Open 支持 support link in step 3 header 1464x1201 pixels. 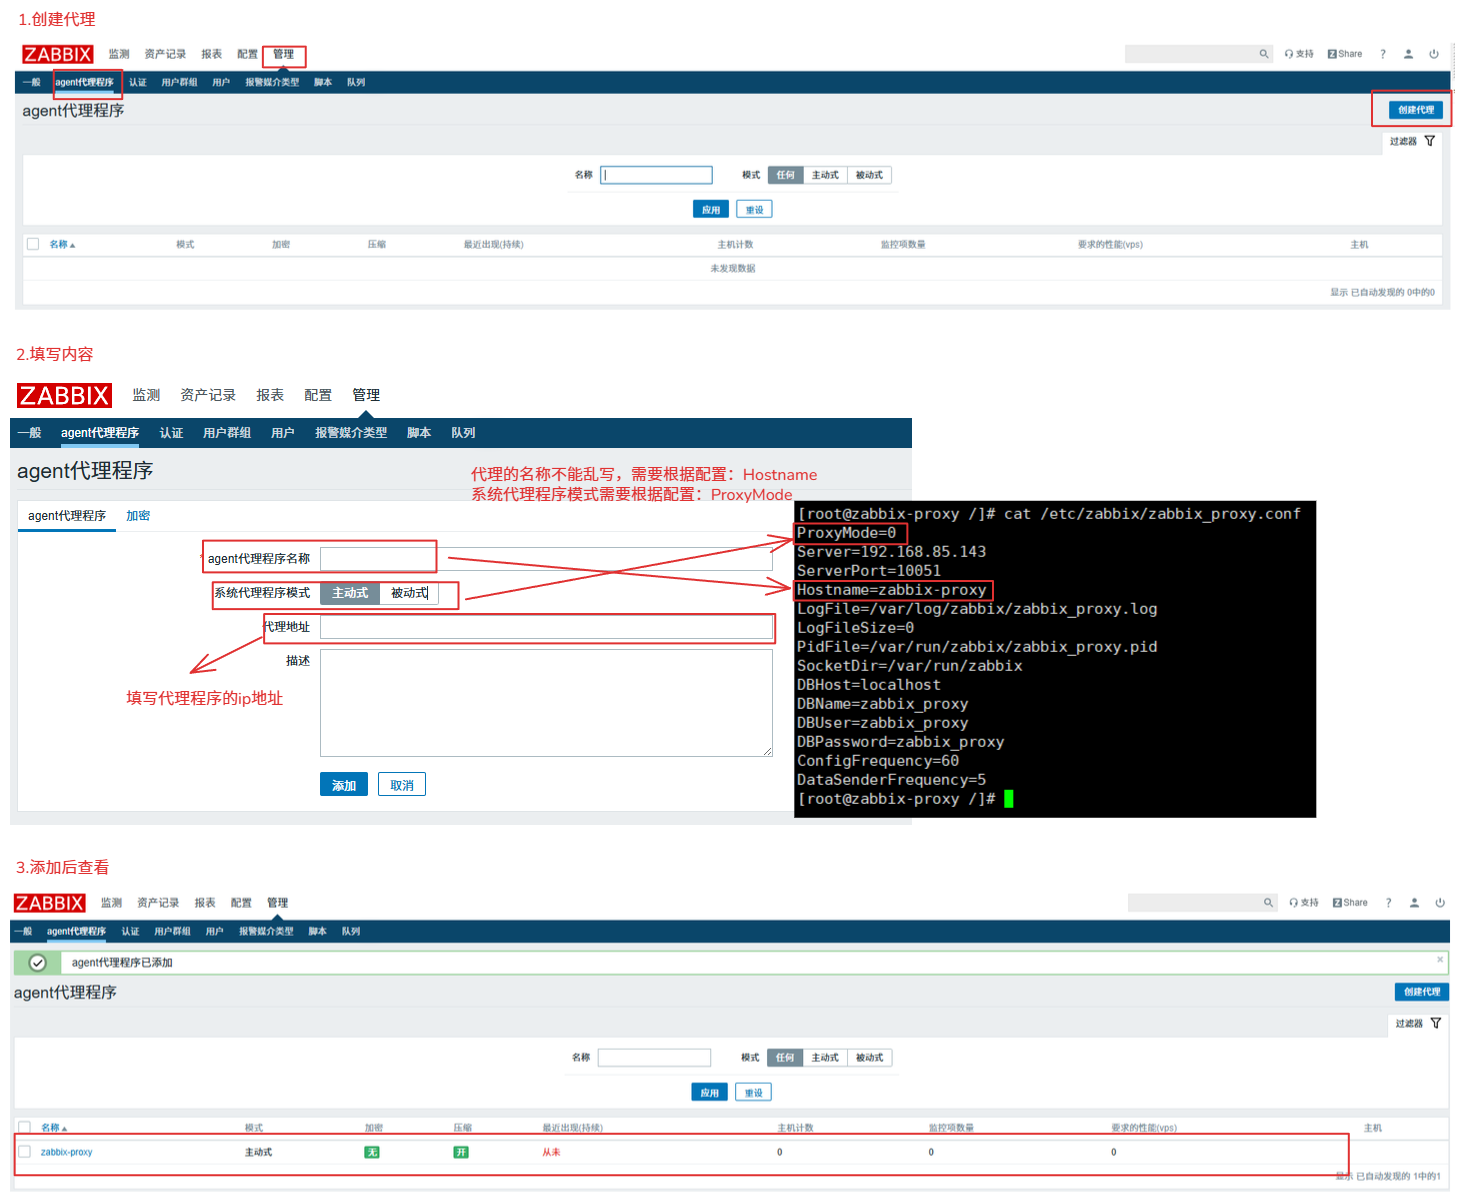pyautogui.click(x=1304, y=902)
